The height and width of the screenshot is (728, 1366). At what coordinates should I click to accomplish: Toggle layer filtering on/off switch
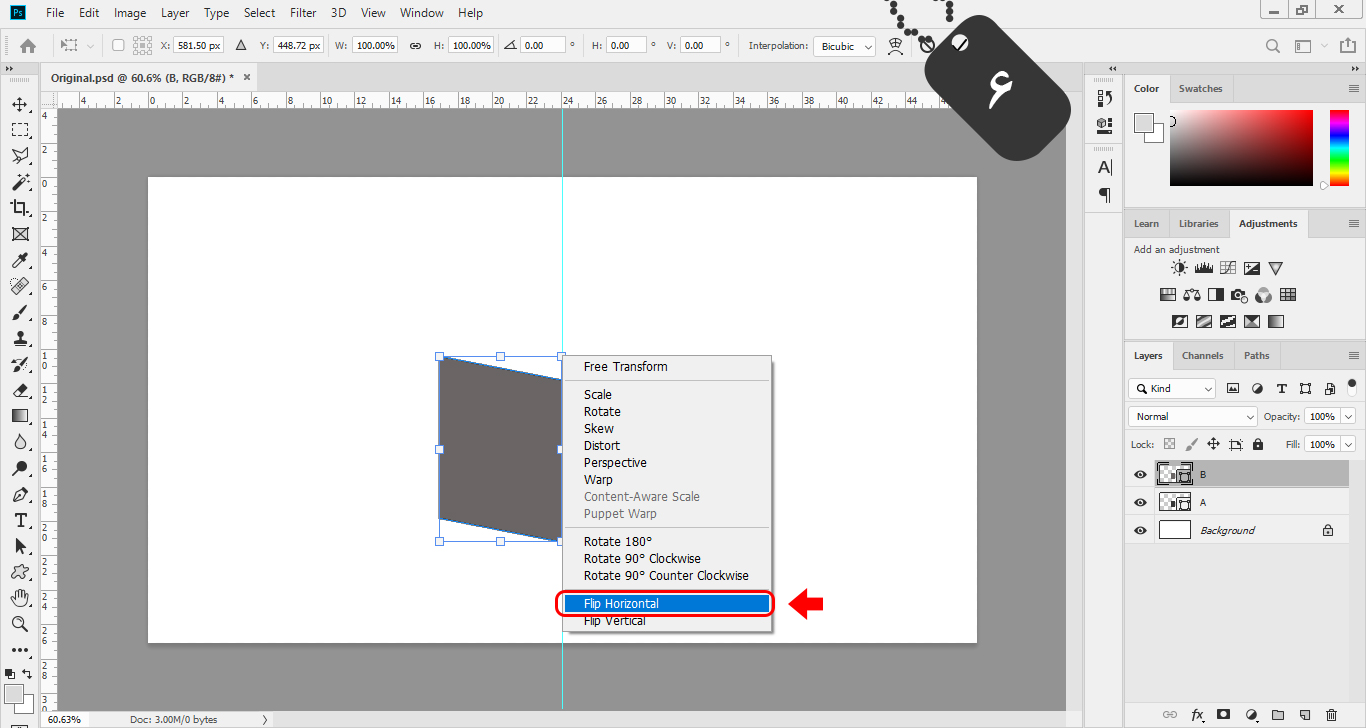coord(1352,385)
